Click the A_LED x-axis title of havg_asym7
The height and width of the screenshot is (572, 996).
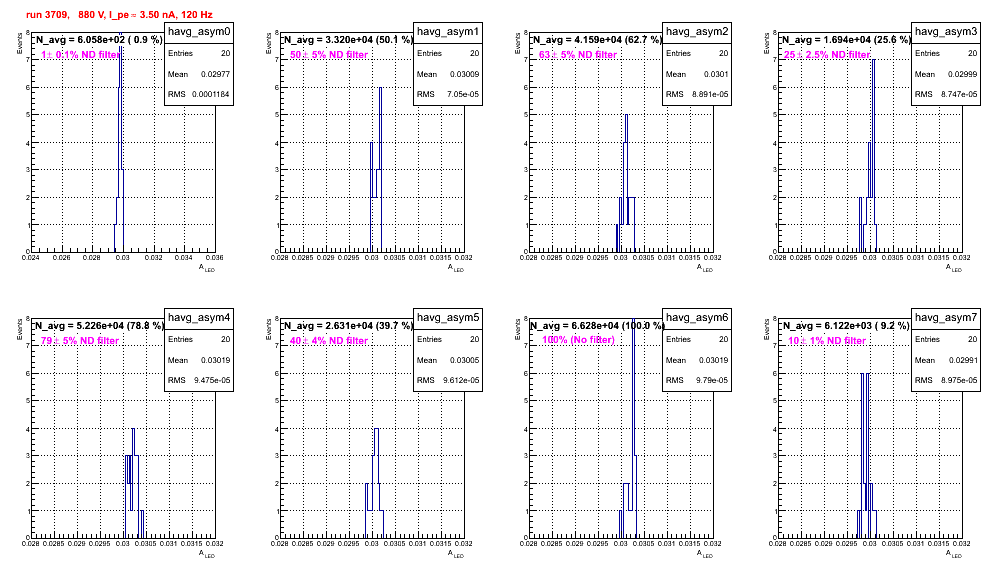[954, 554]
